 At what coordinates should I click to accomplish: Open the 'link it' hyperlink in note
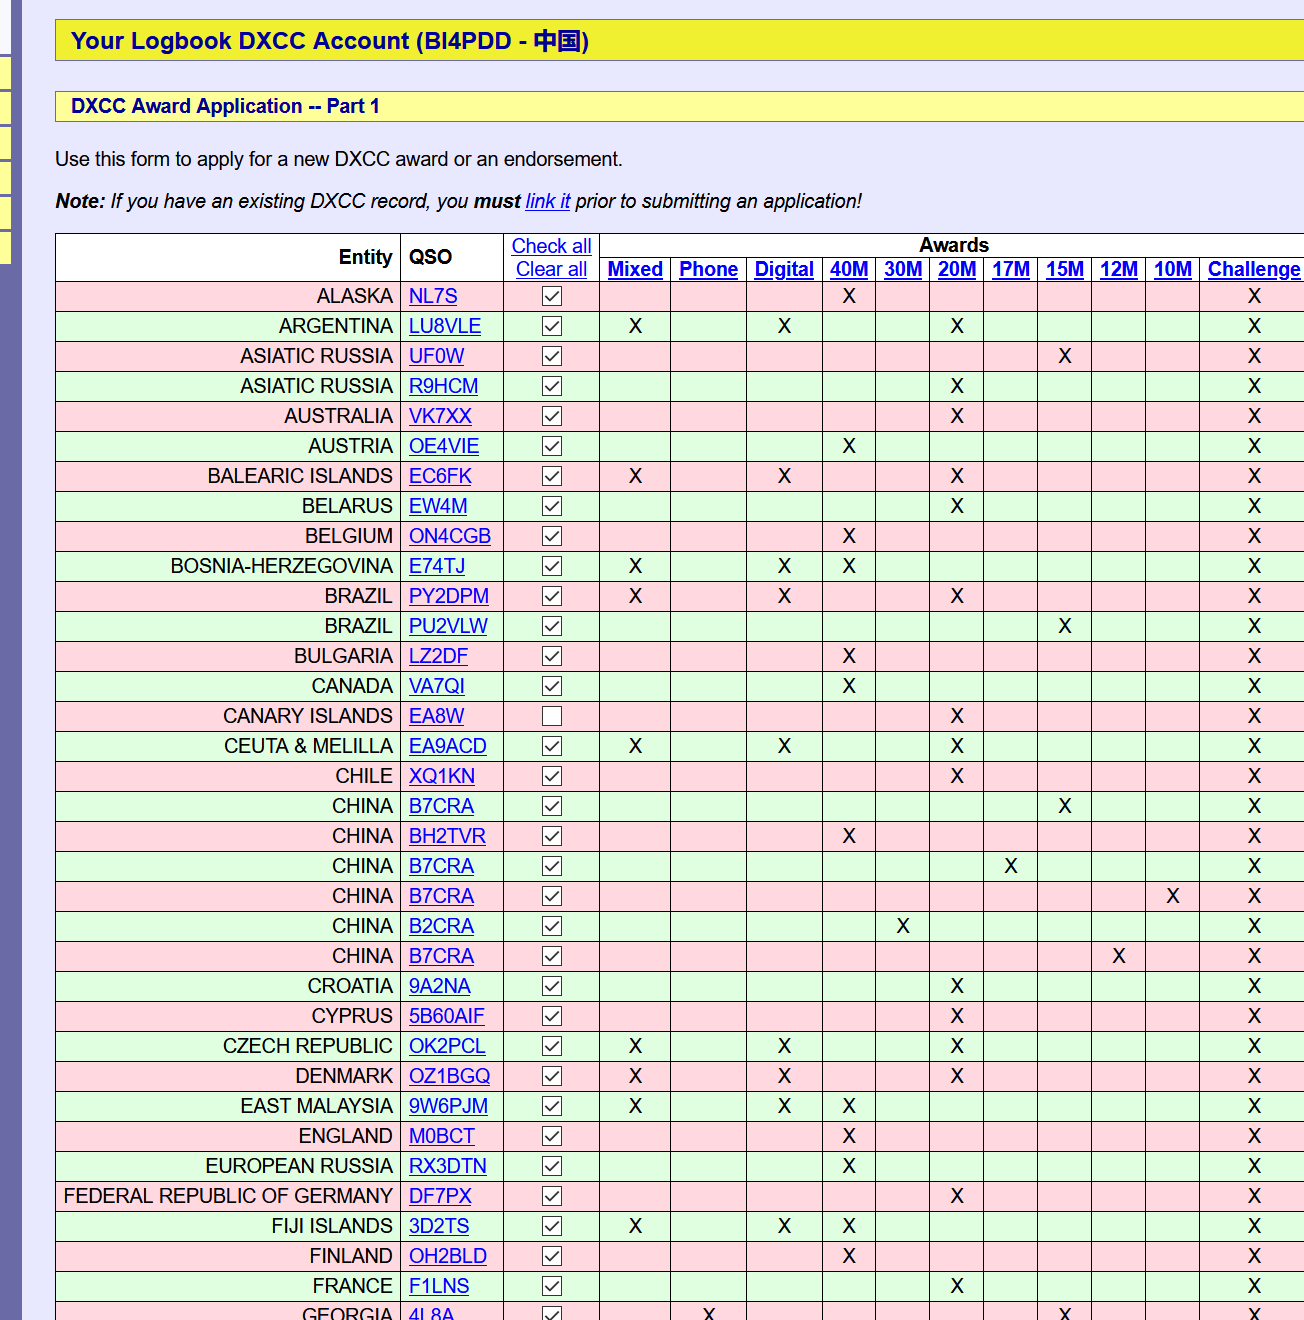(548, 201)
